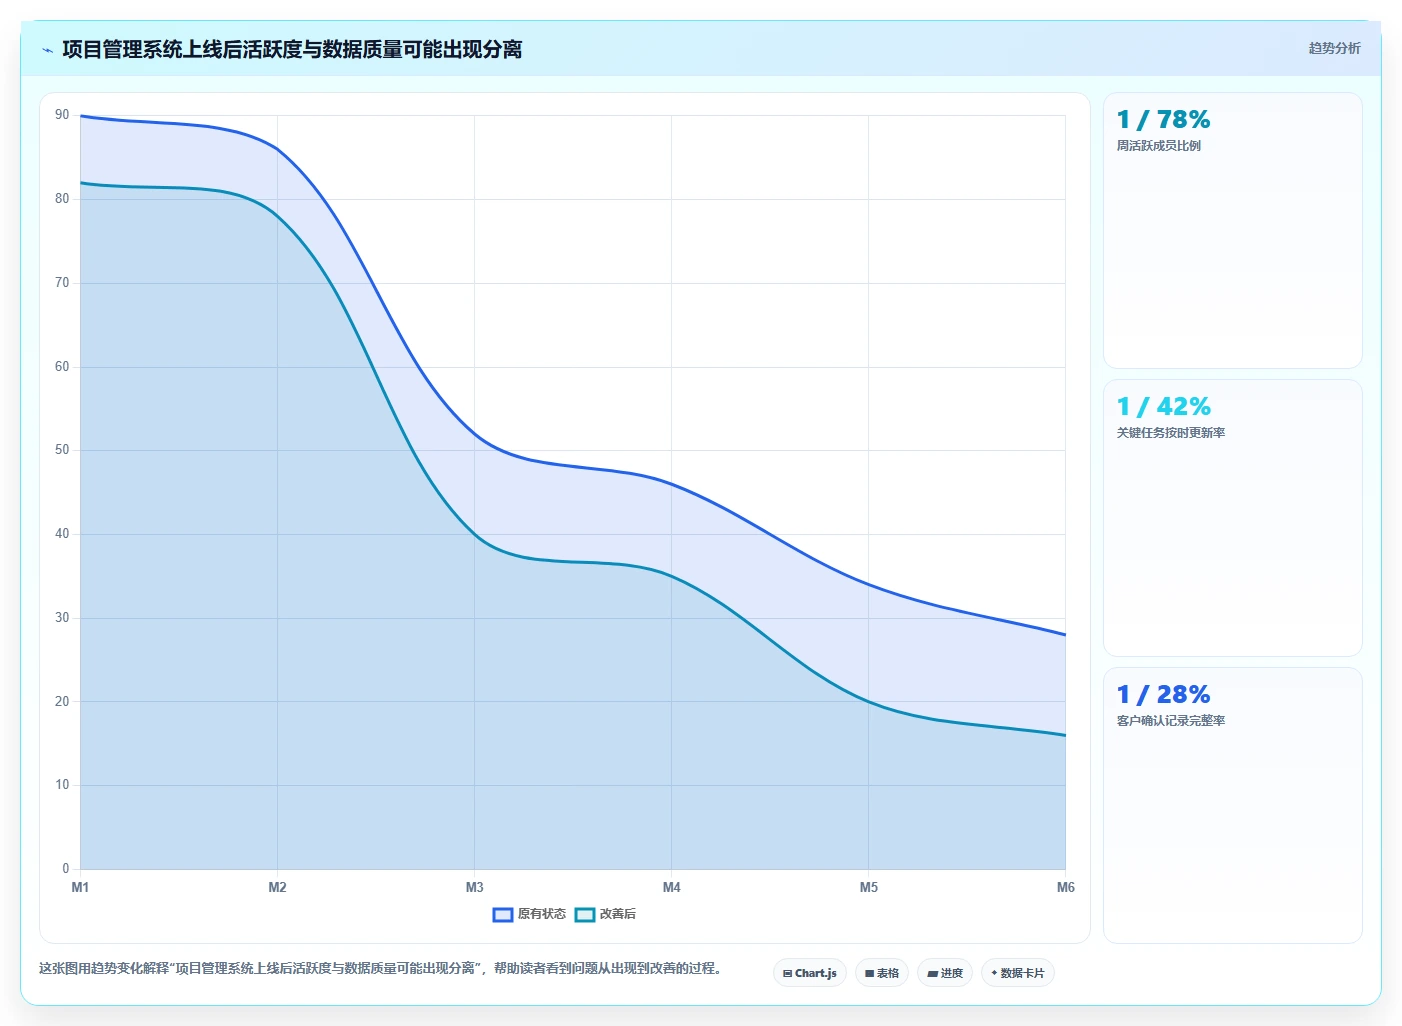Click the M6 x-axis label
The height and width of the screenshot is (1026, 1402).
(x=1065, y=888)
